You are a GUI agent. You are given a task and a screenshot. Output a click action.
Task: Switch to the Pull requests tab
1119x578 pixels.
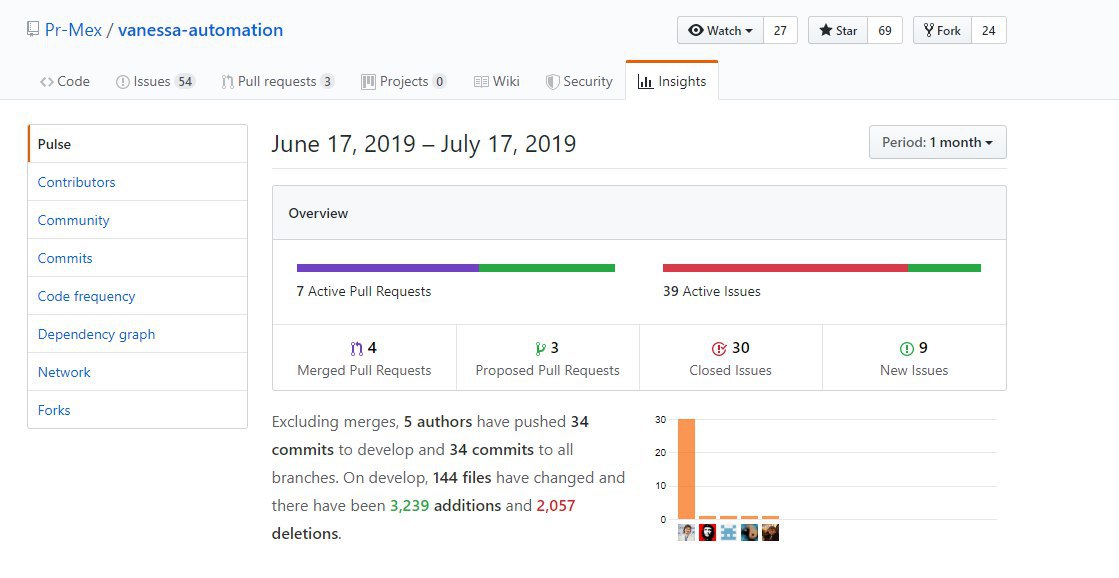(278, 81)
